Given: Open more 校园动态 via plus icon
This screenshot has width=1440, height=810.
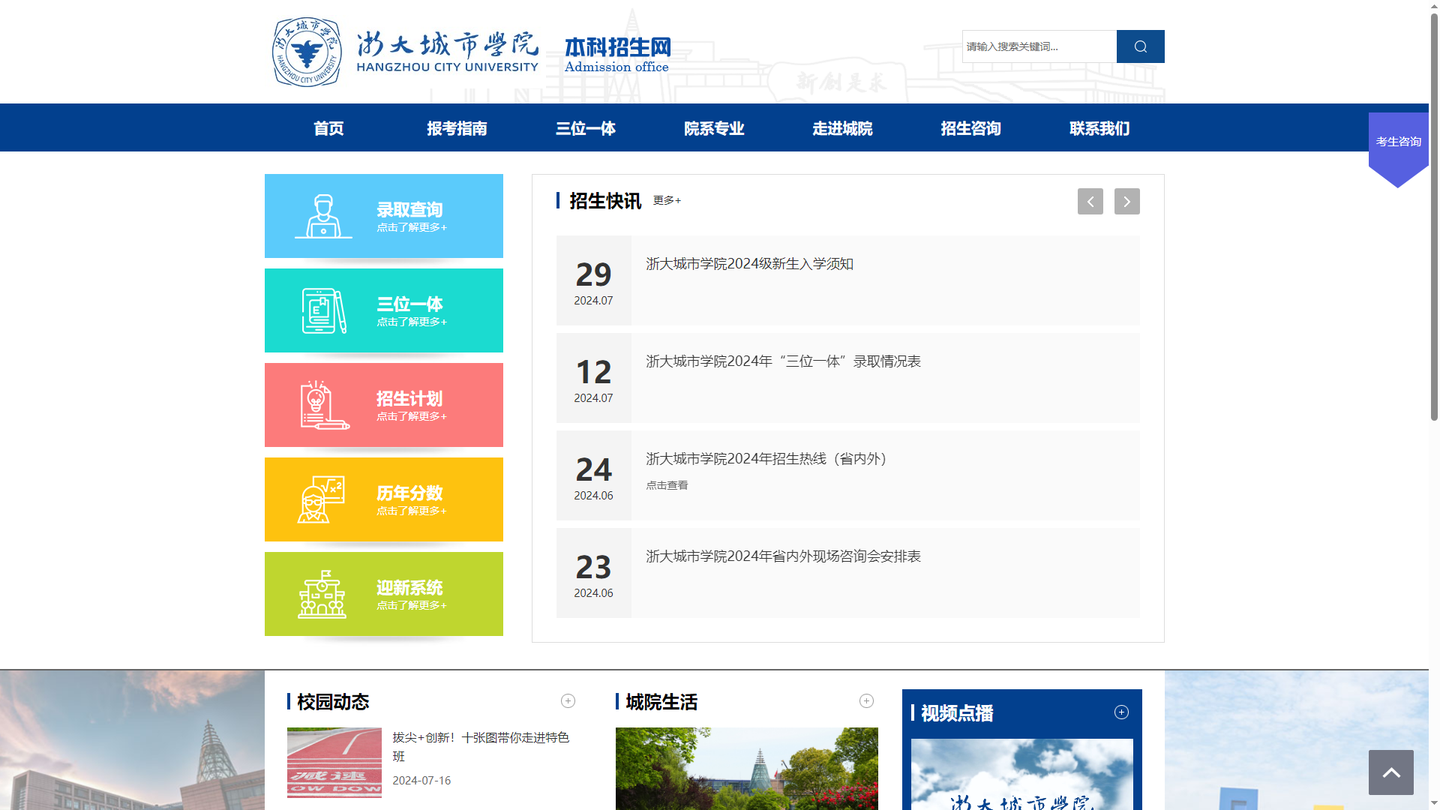Looking at the screenshot, I should click(x=568, y=701).
